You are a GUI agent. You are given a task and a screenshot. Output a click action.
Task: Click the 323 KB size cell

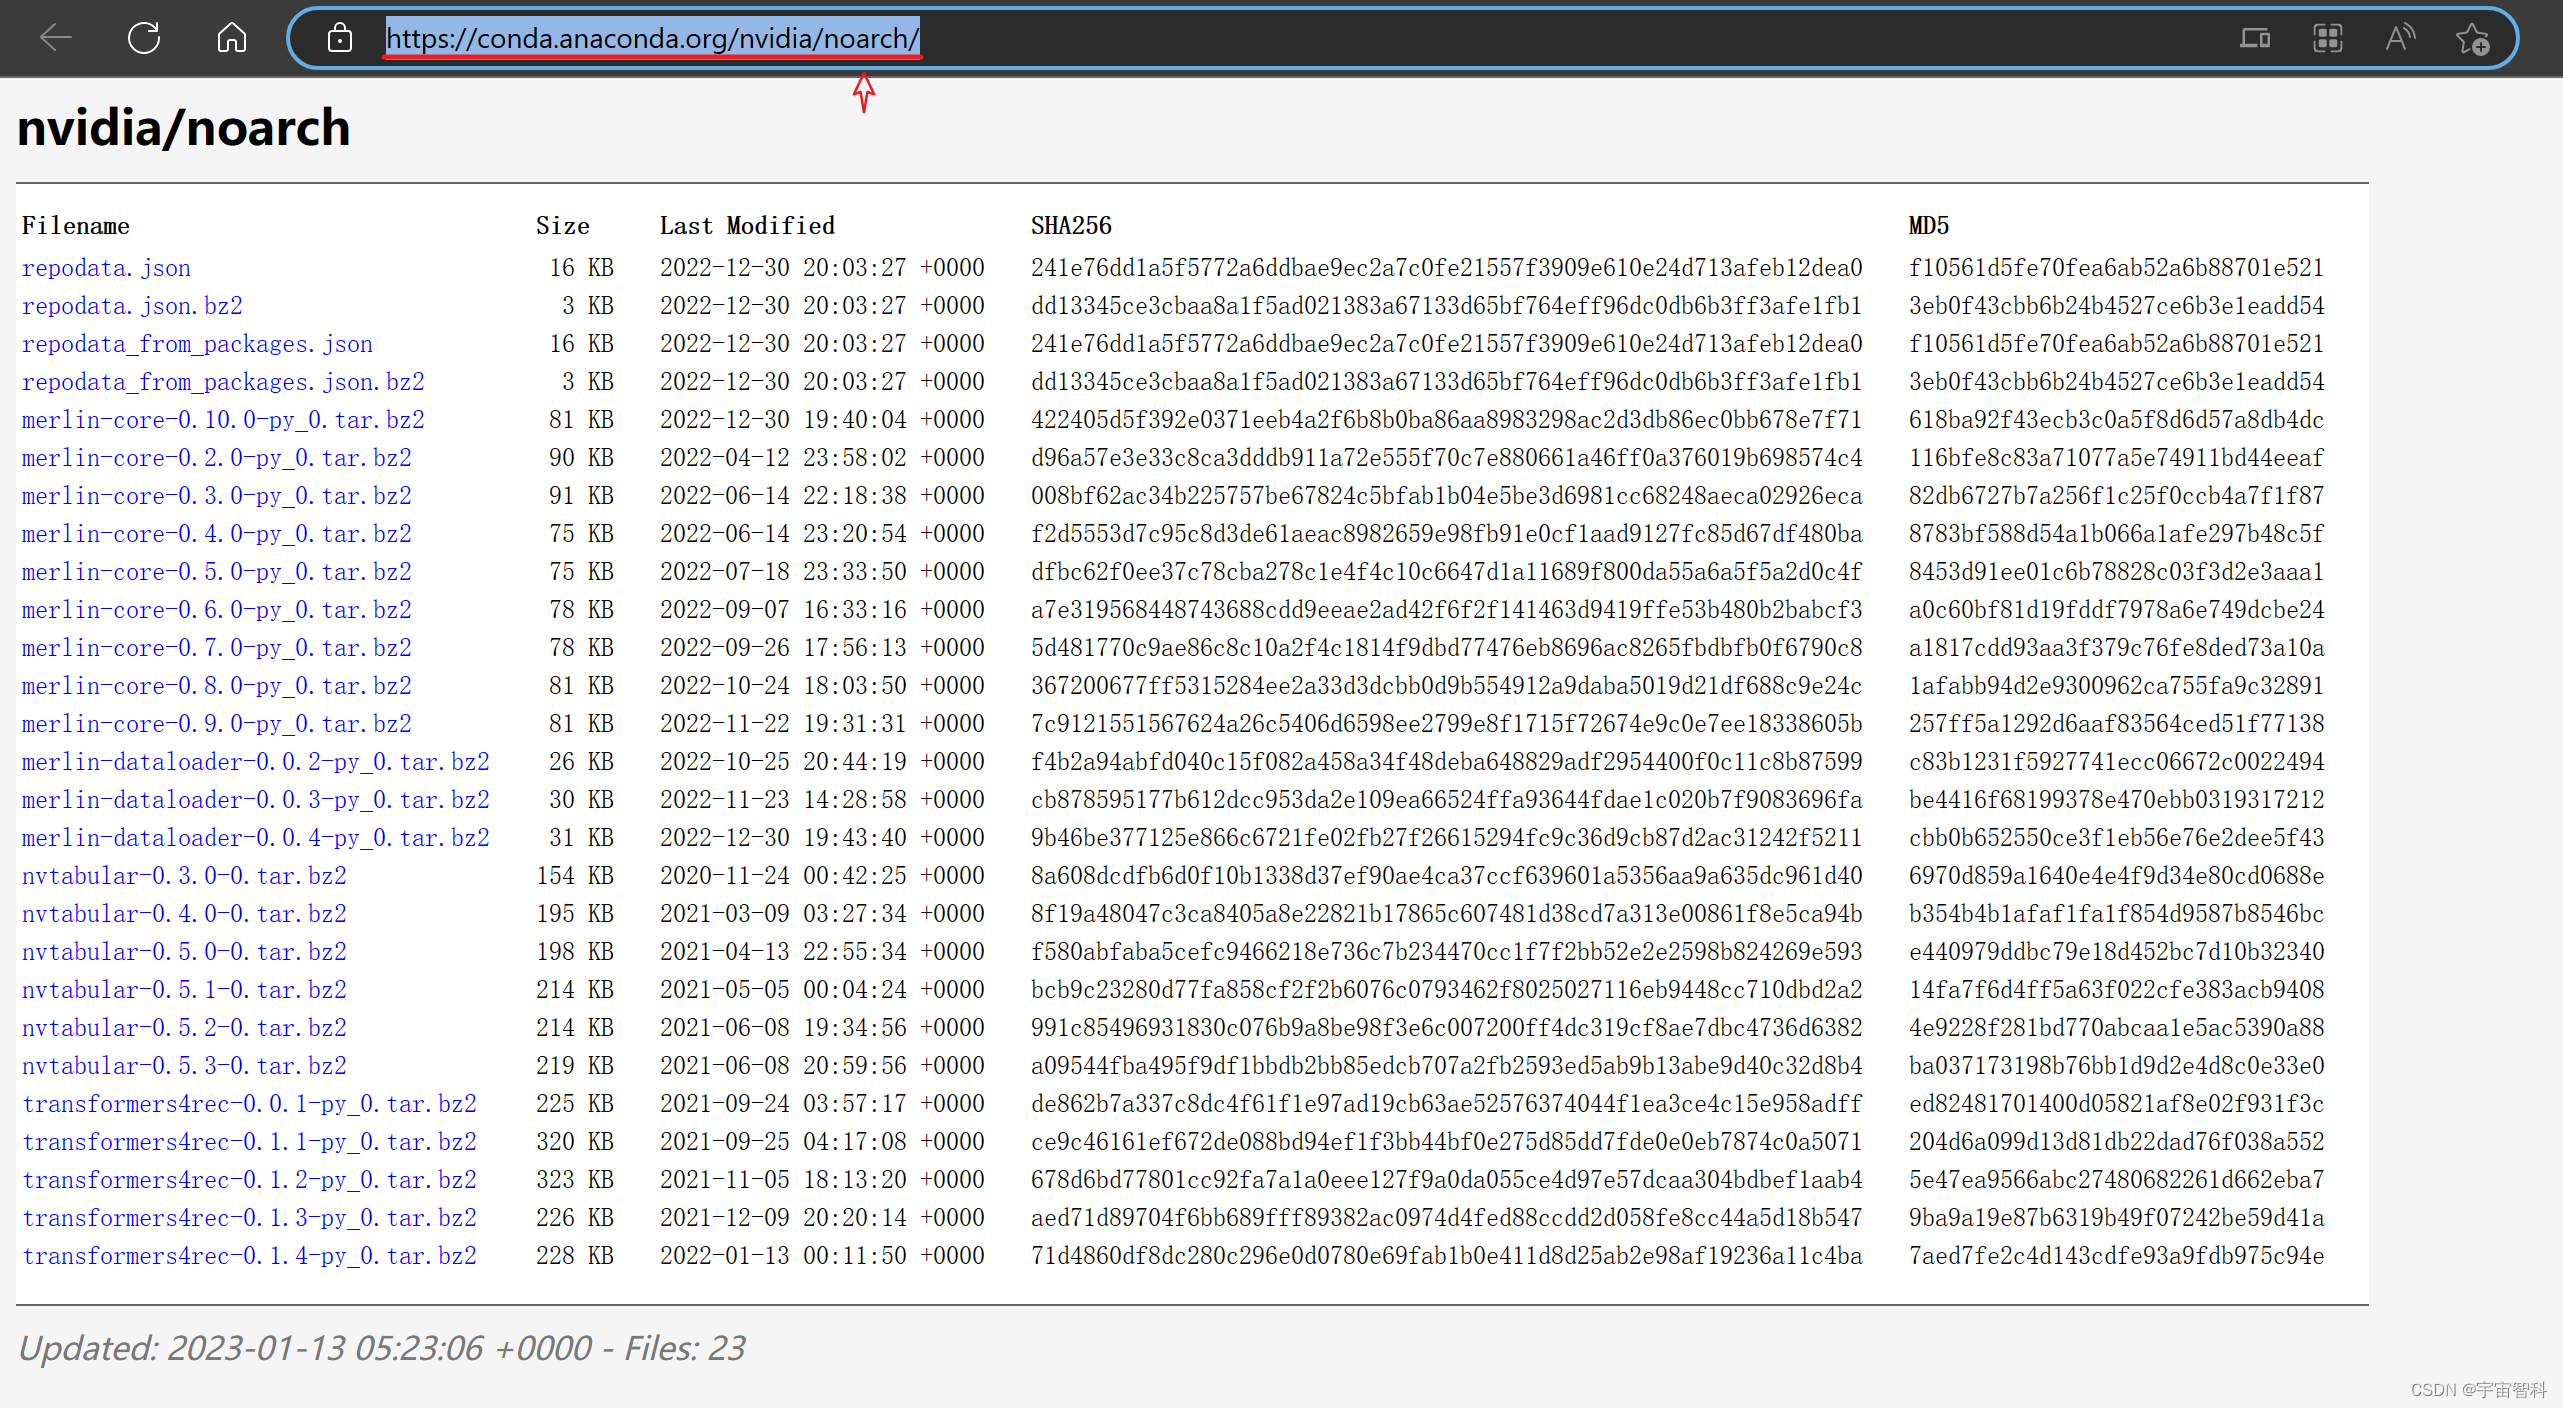point(575,1180)
